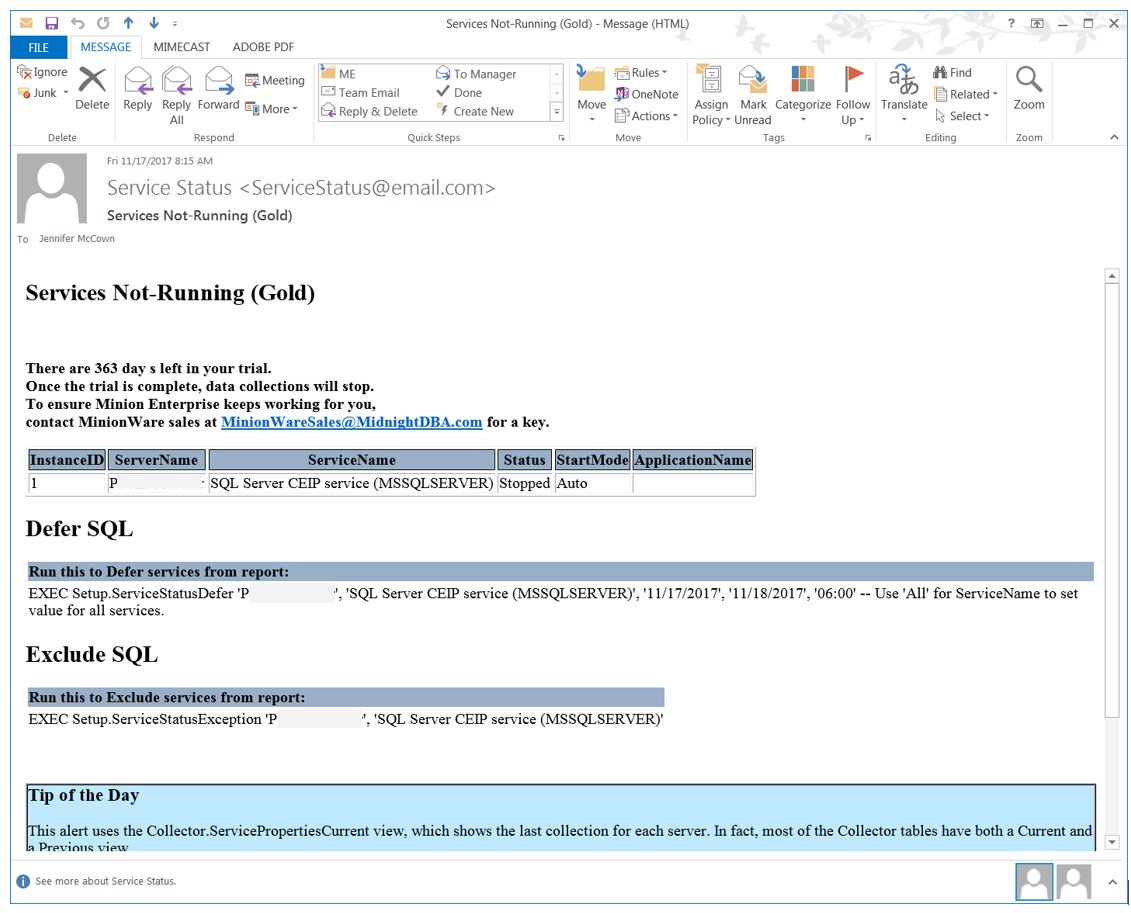Find text in this message
Screen dimensions: 1131x913
click(952, 72)
